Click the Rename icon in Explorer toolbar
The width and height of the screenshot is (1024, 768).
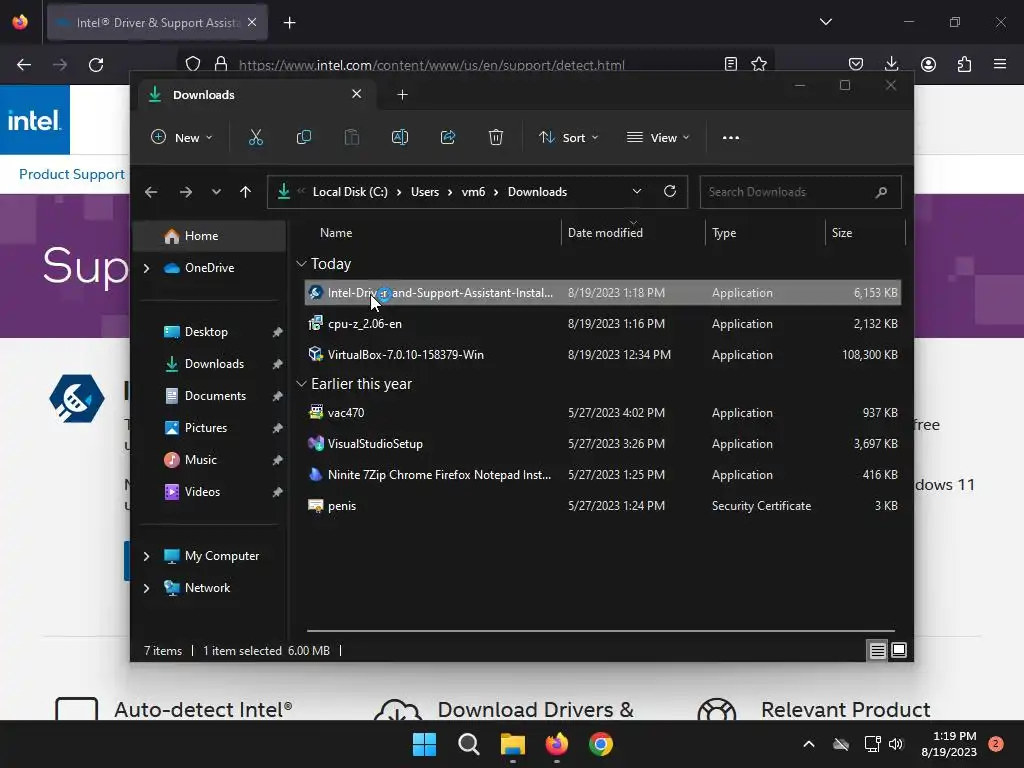(400, 137)
